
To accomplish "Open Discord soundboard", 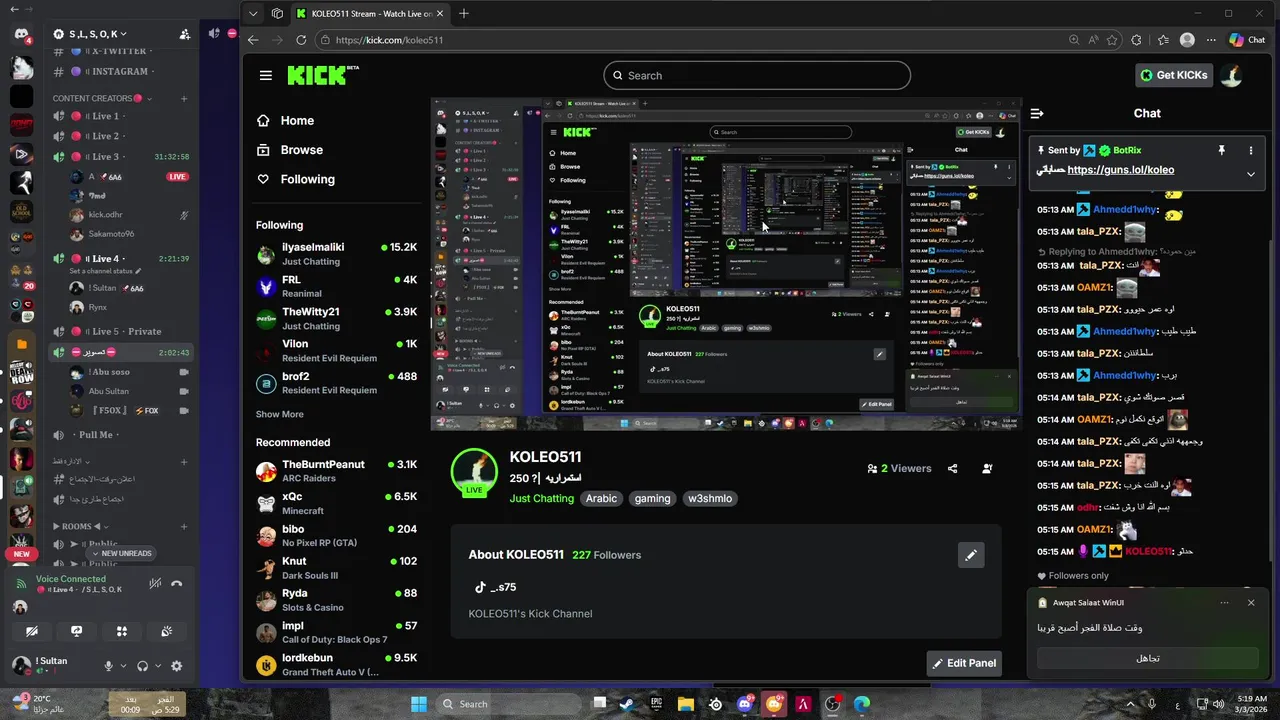I will [167, 631].
